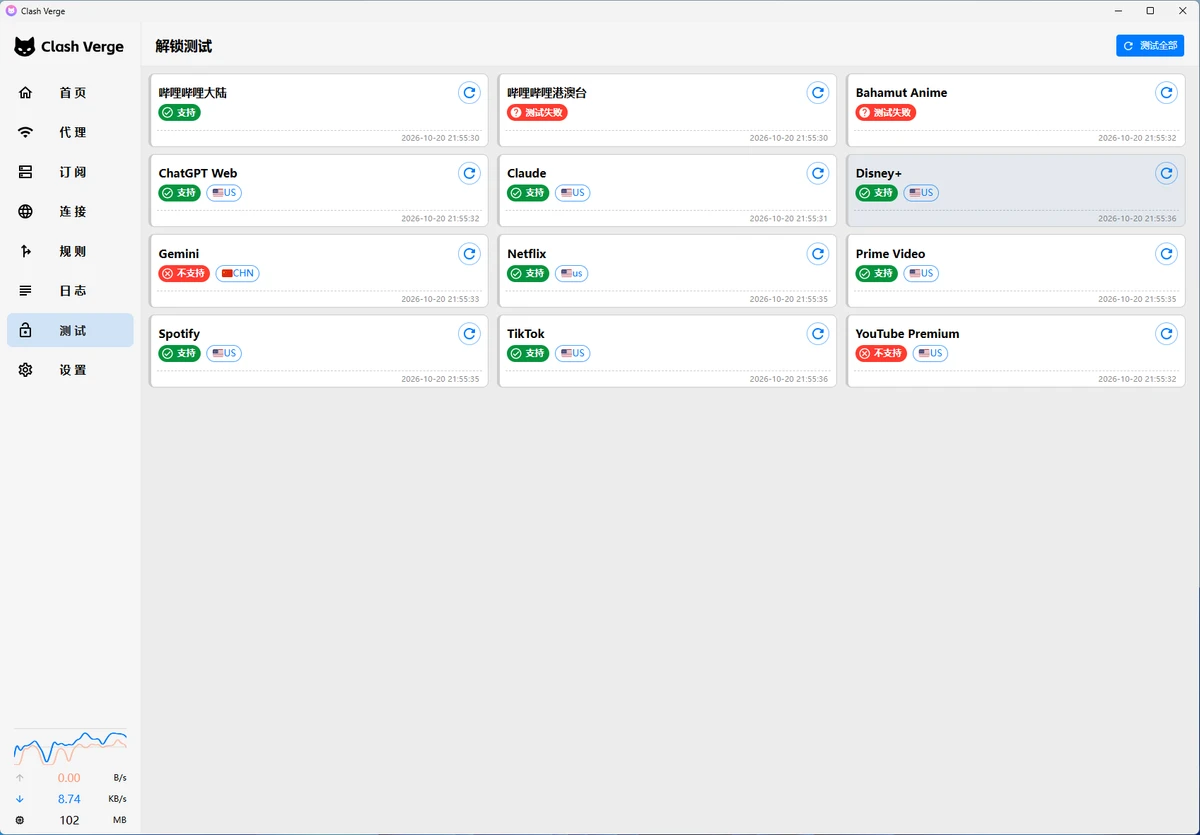Screen dimensions: 1200x835
Task: Retest the ChatGPT Web unlock status
Action: click(x=469, y=173)
